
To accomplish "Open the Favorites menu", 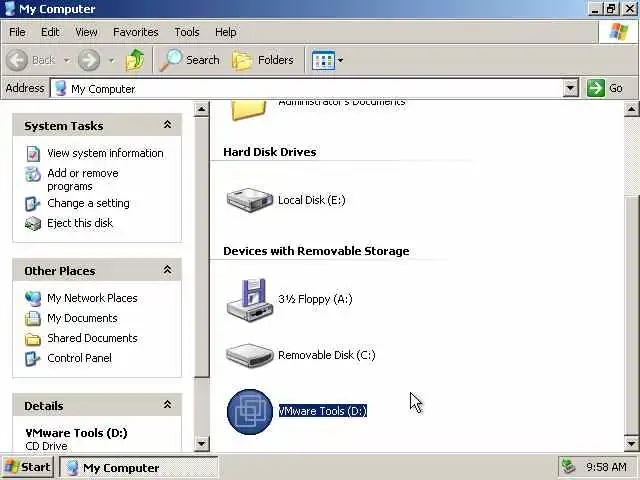I will (136, 32).
